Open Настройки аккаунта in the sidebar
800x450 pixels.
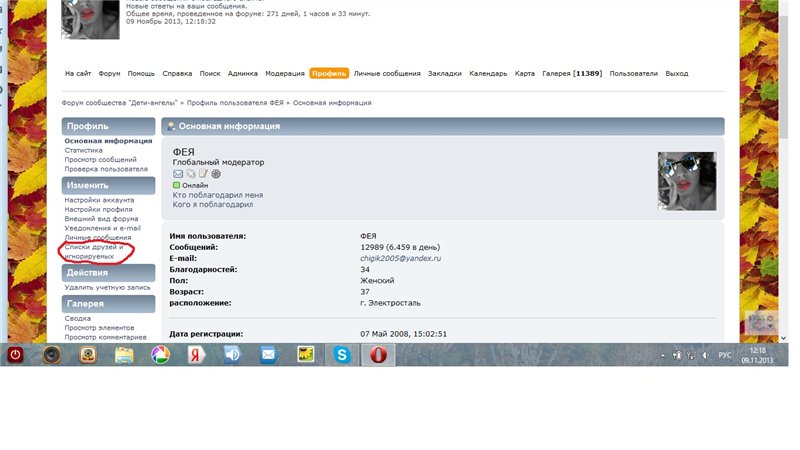pyautogui.click(x=99, y=200)
